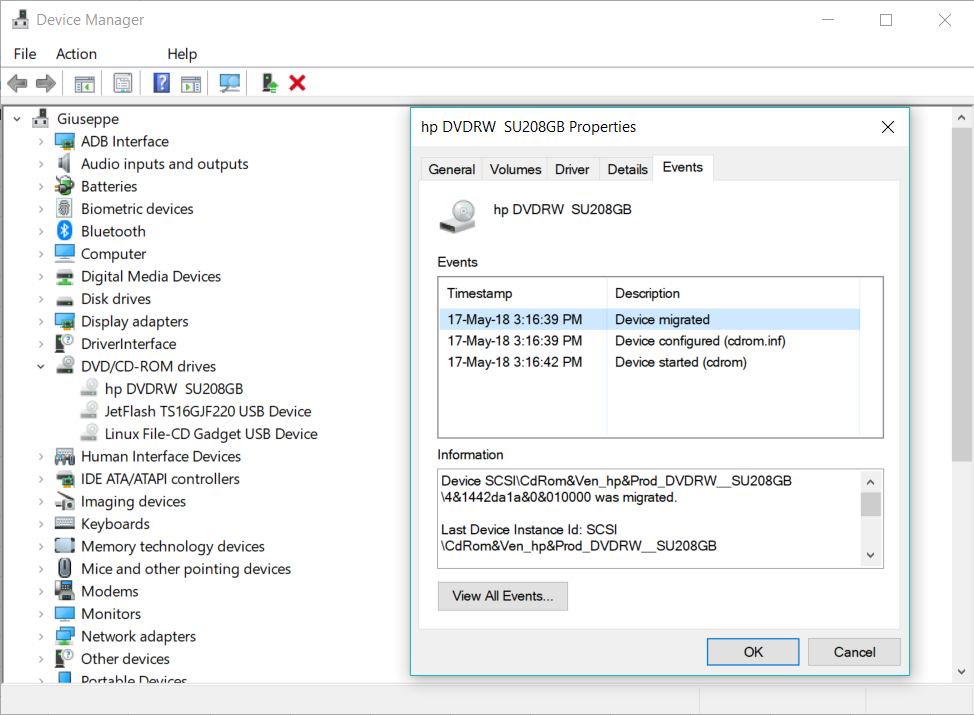Click the Help toolbar icon
Viewport: 974px width, 715px height.
(x=161, y=82)
